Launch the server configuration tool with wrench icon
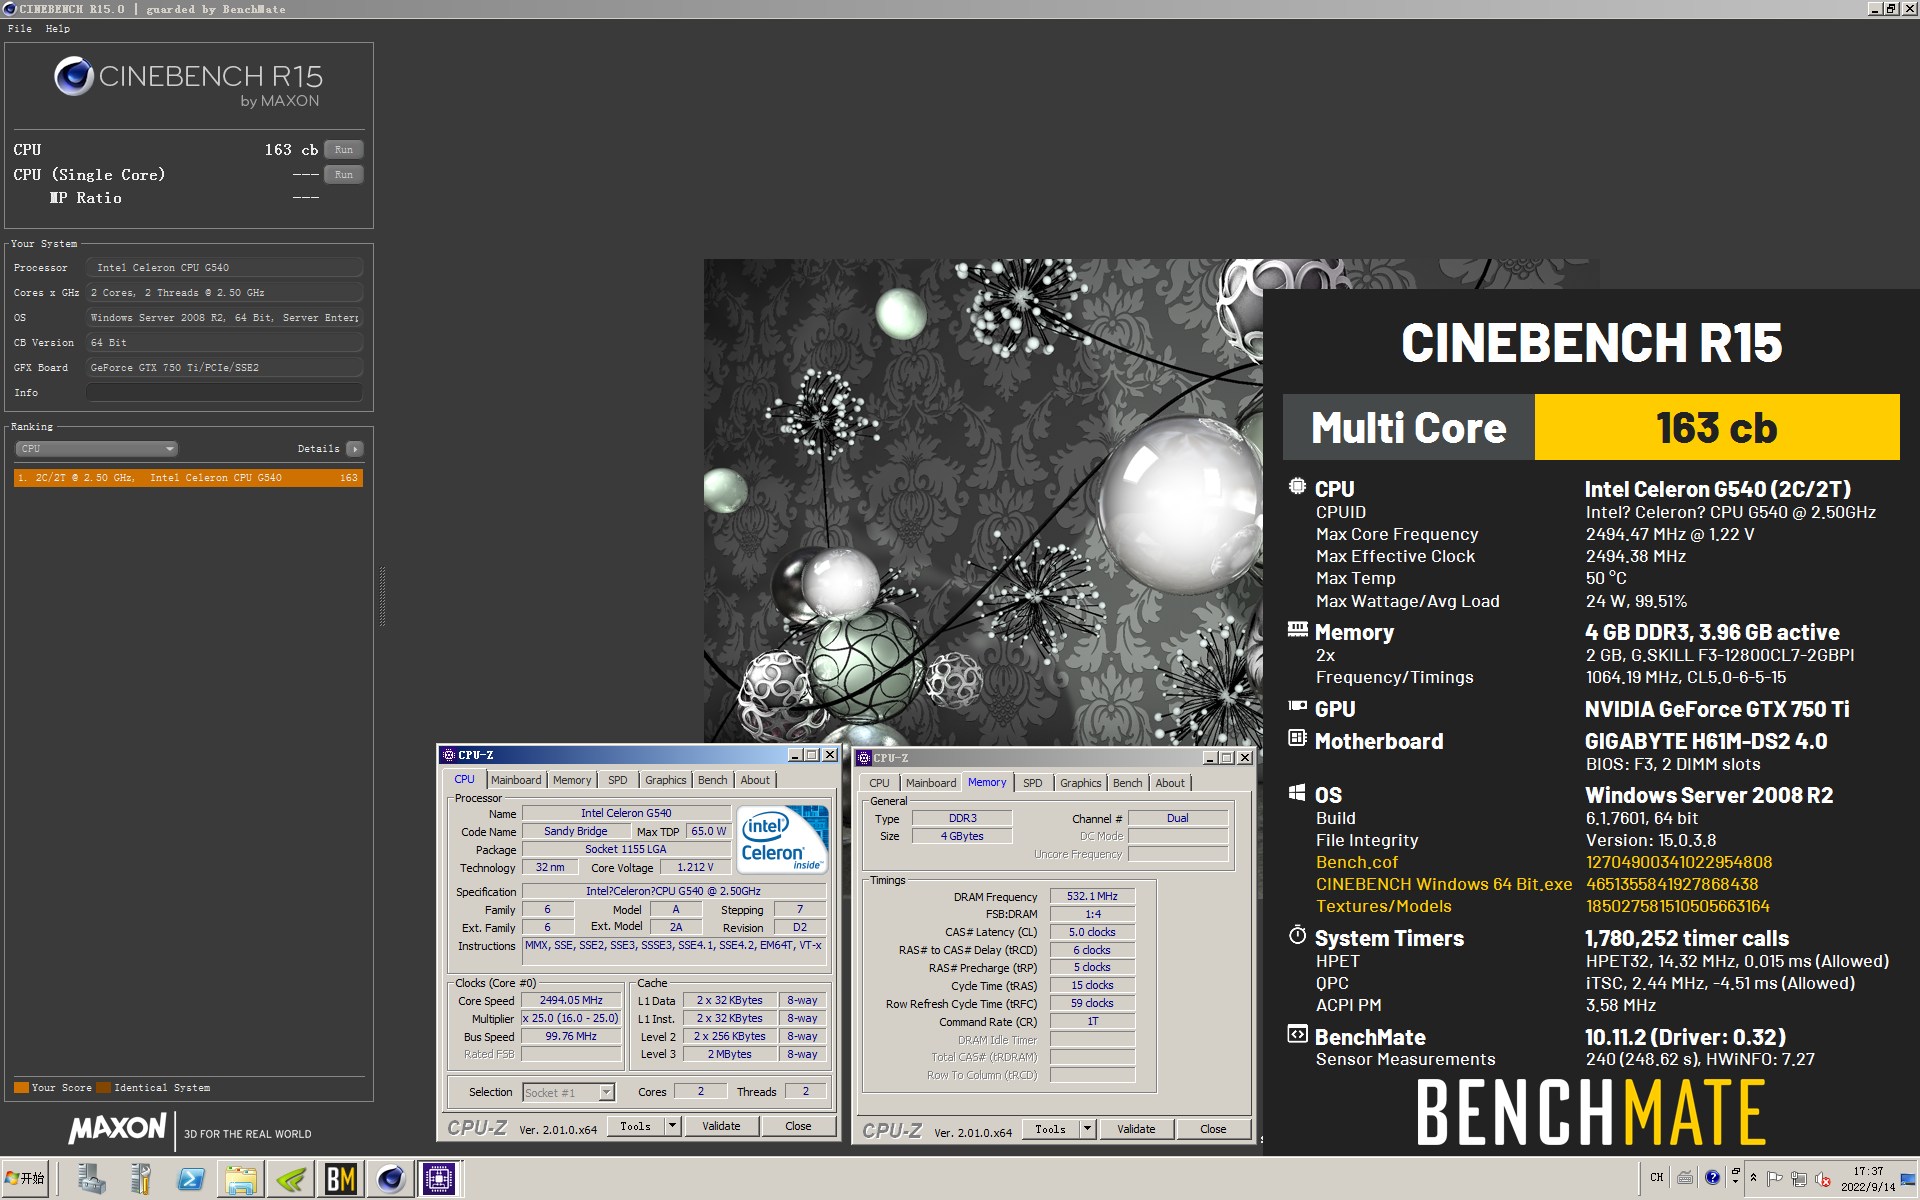Viewport: 1920px width, 1200px height. coord(141,1179)
